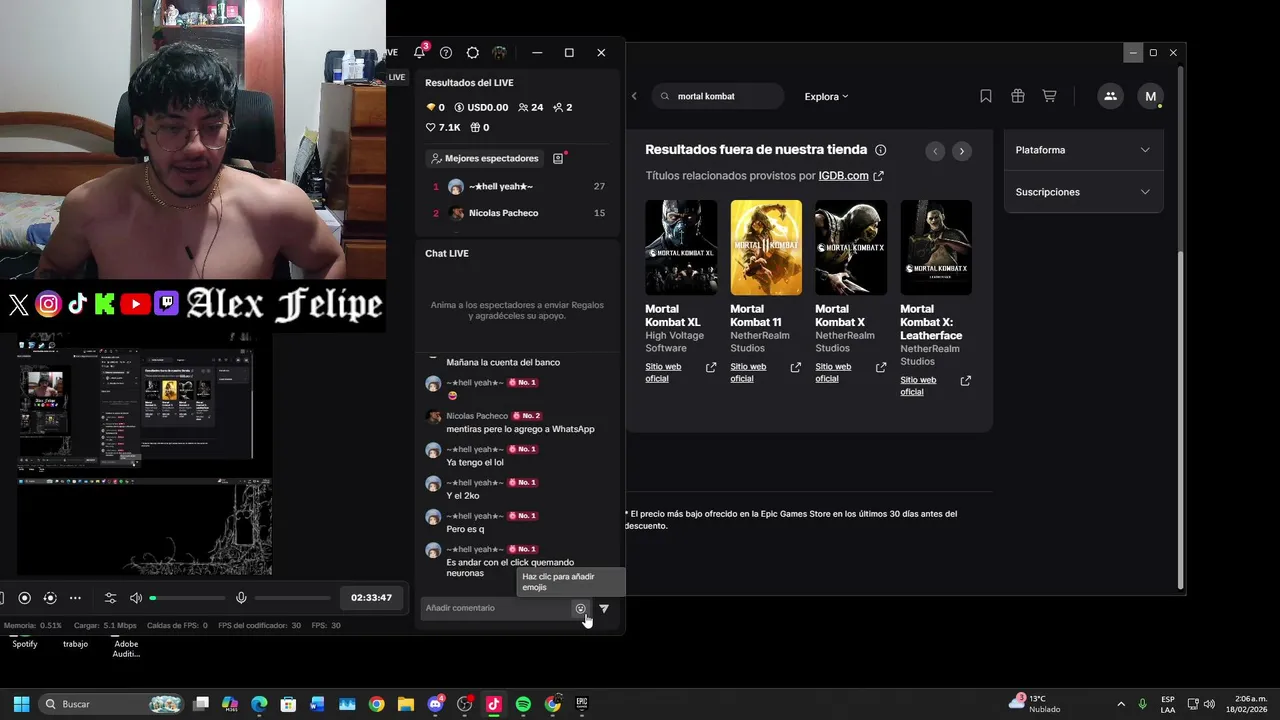Click chat message 'Y el 2ko'

point(463,496)
